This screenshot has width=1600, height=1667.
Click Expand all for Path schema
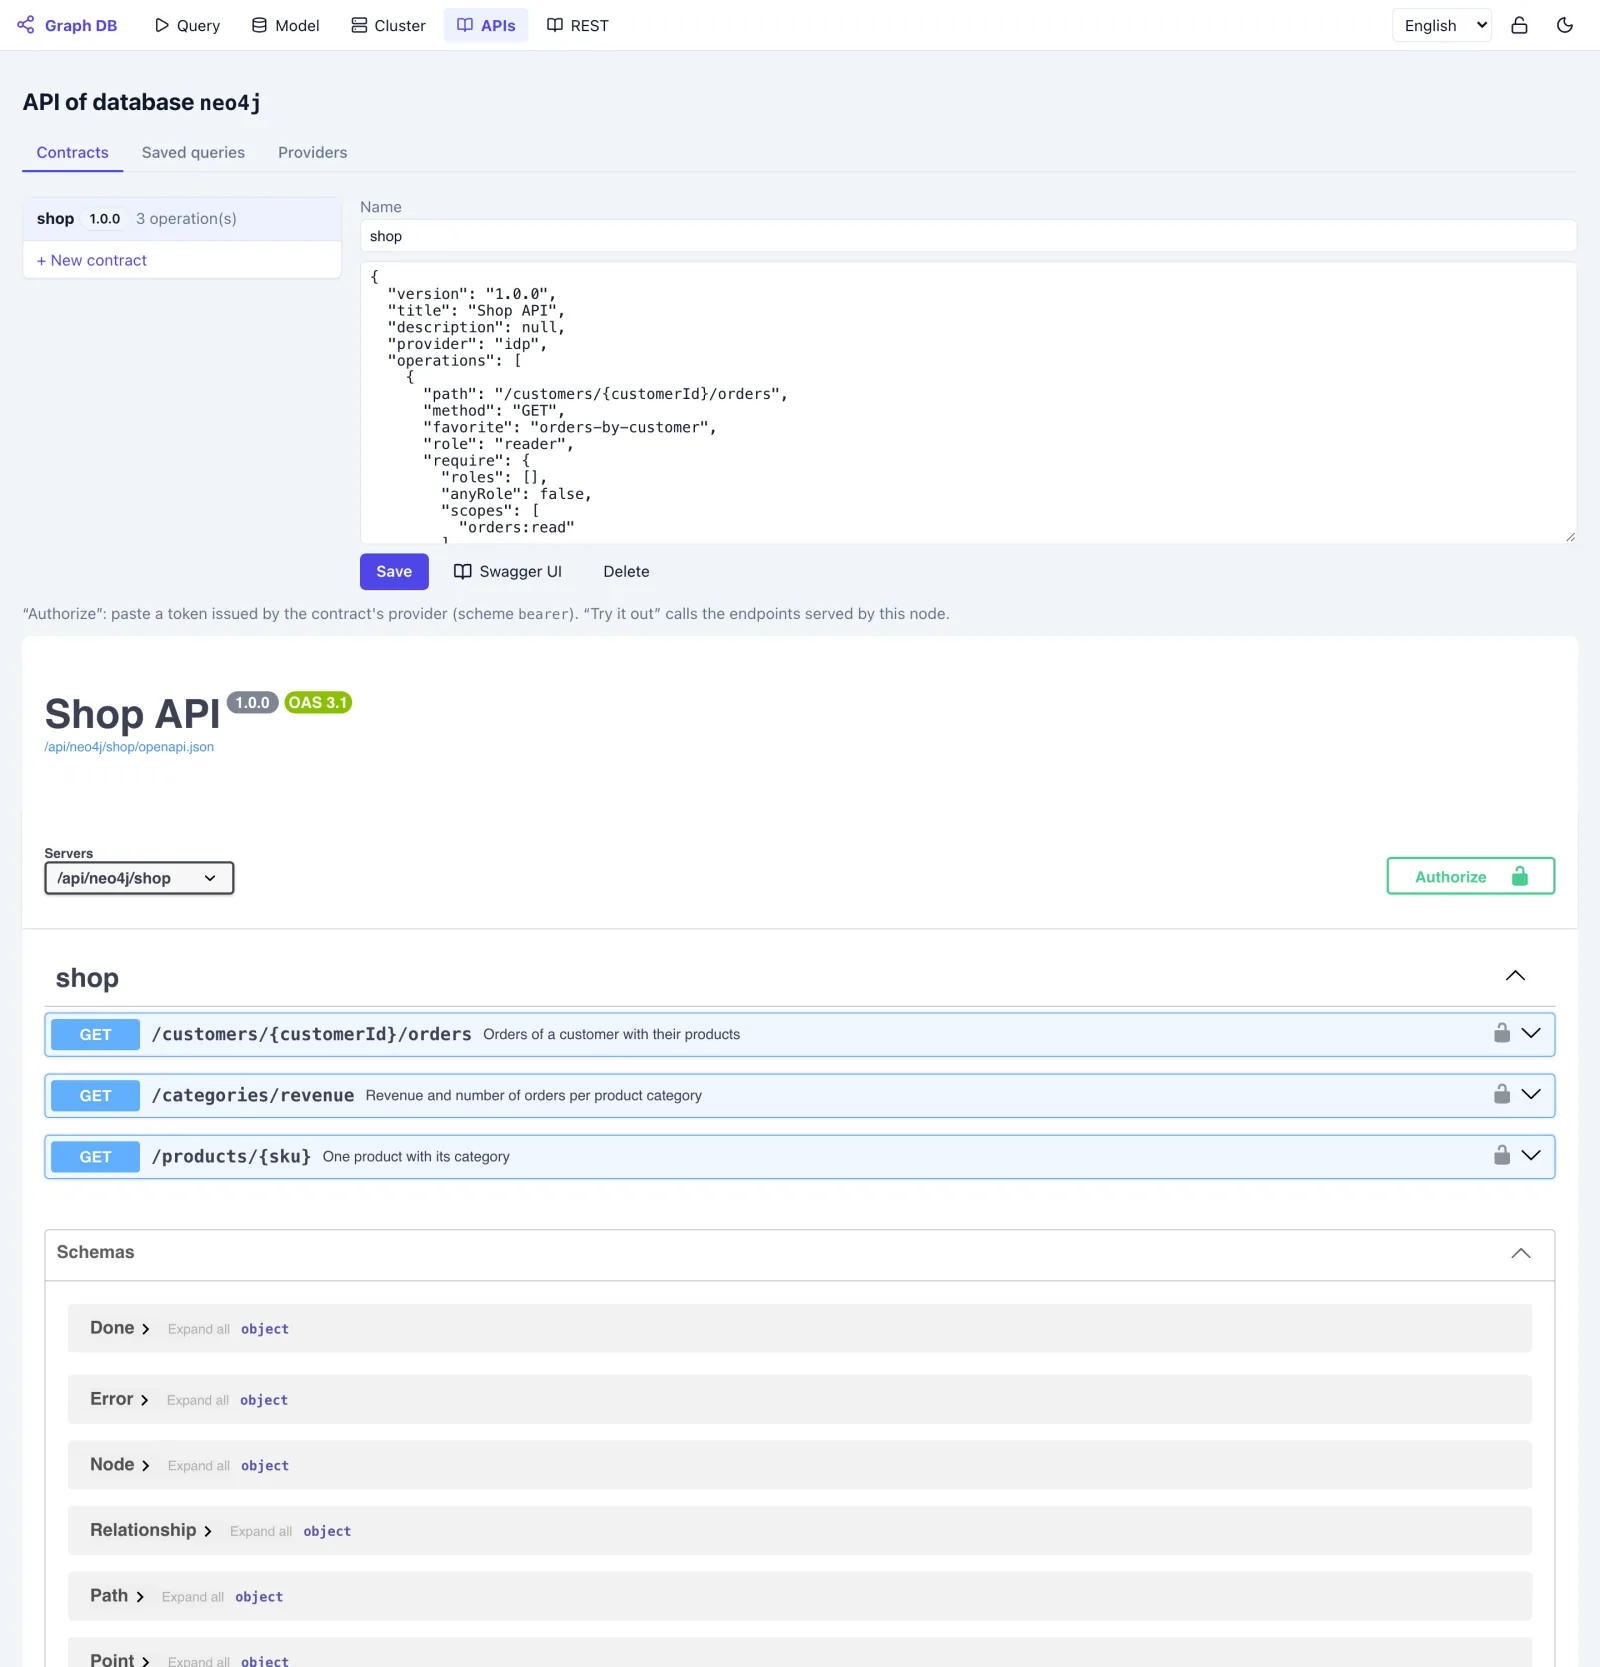(193, 1597)
